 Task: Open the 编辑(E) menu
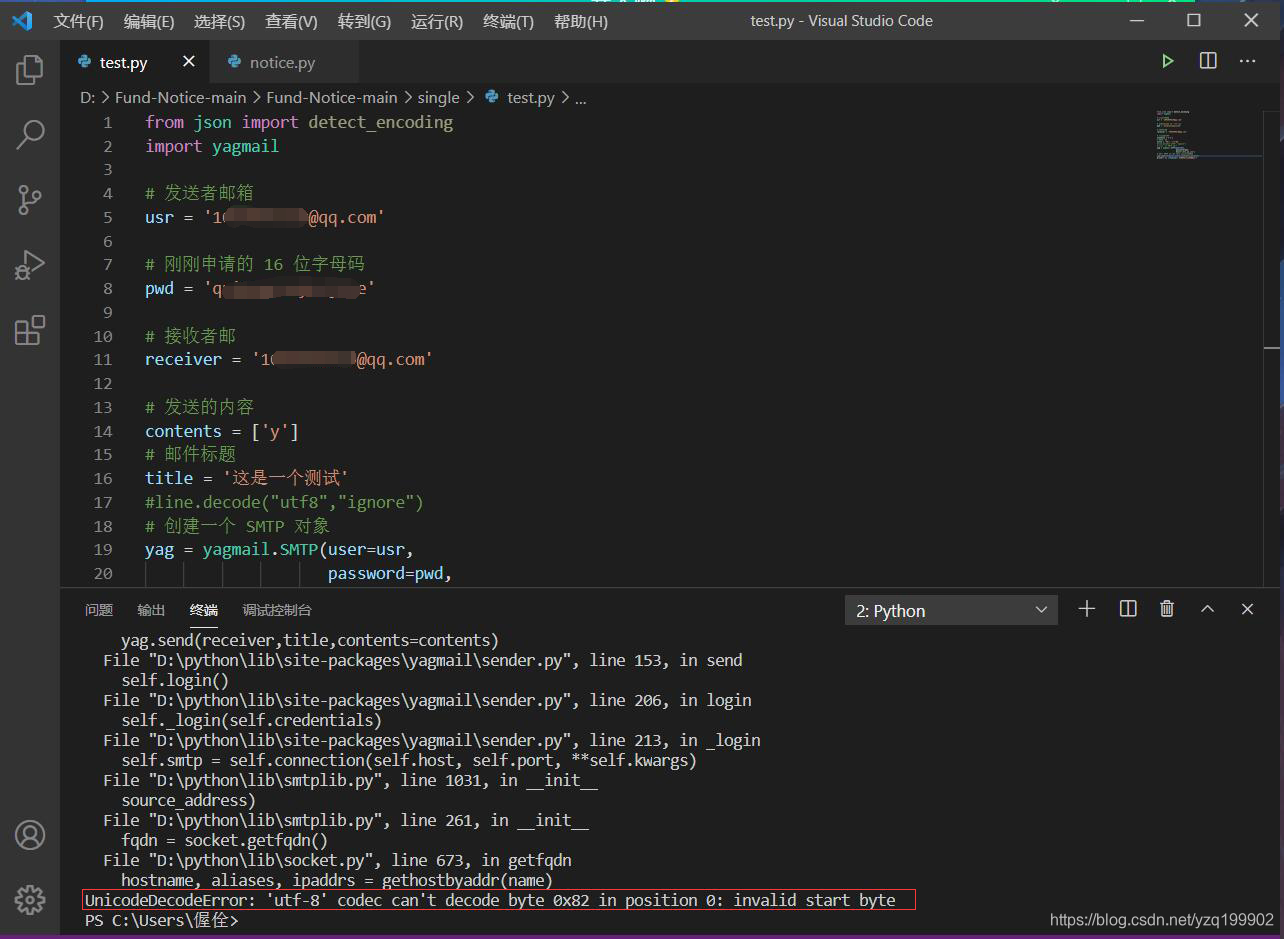[149, 21]
